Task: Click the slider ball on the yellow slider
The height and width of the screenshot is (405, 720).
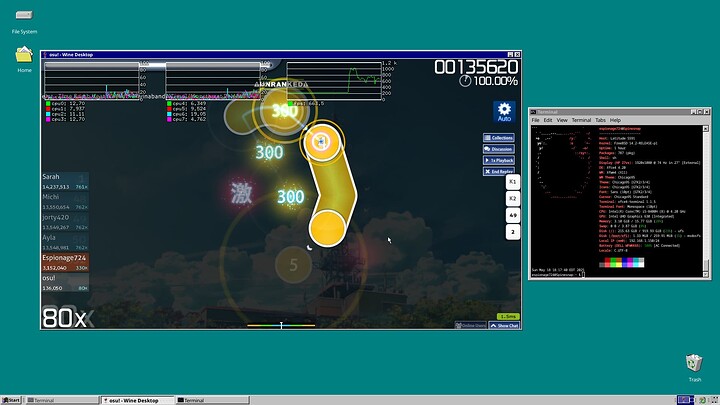Action: 321,142
